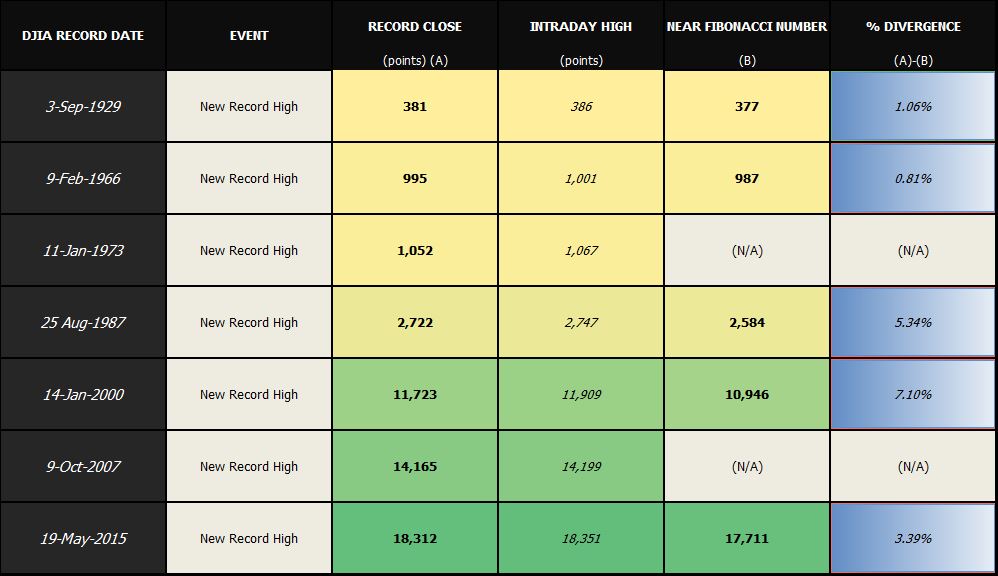
Task: Click the 11-Jan-1973 date cell
Action: click(x=83, y=251)
